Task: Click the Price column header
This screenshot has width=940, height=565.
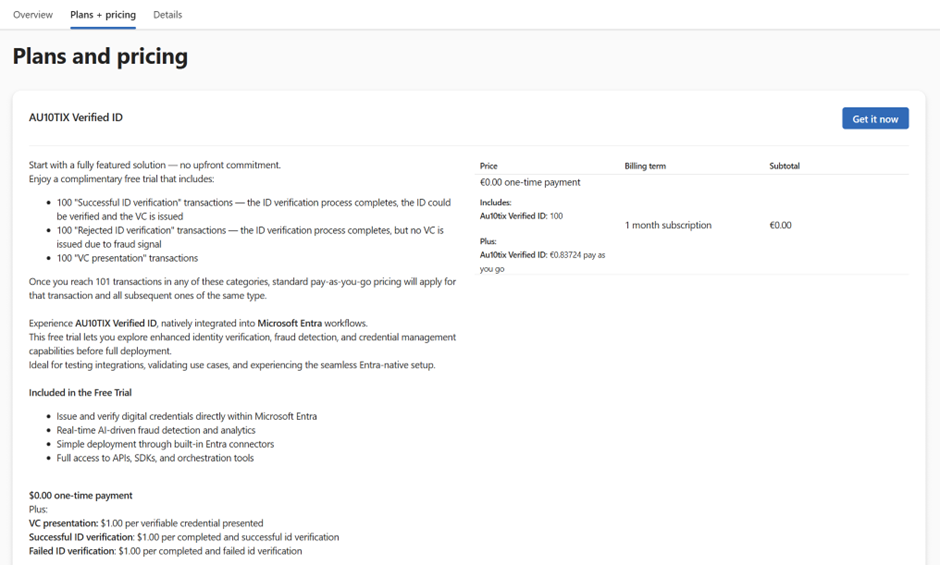Action: coord(489,166)
